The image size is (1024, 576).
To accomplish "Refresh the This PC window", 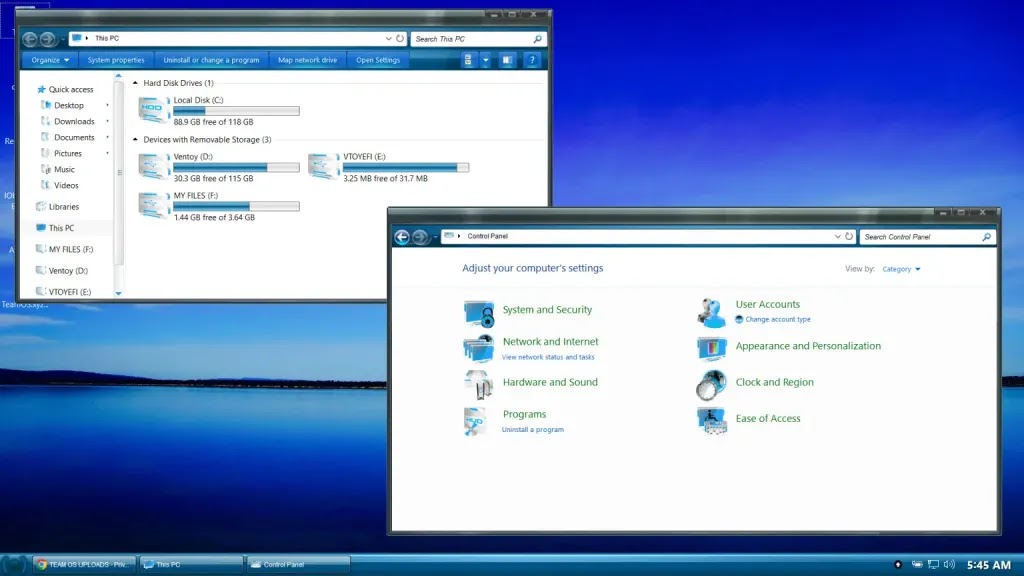I will [x=400, y=39].
